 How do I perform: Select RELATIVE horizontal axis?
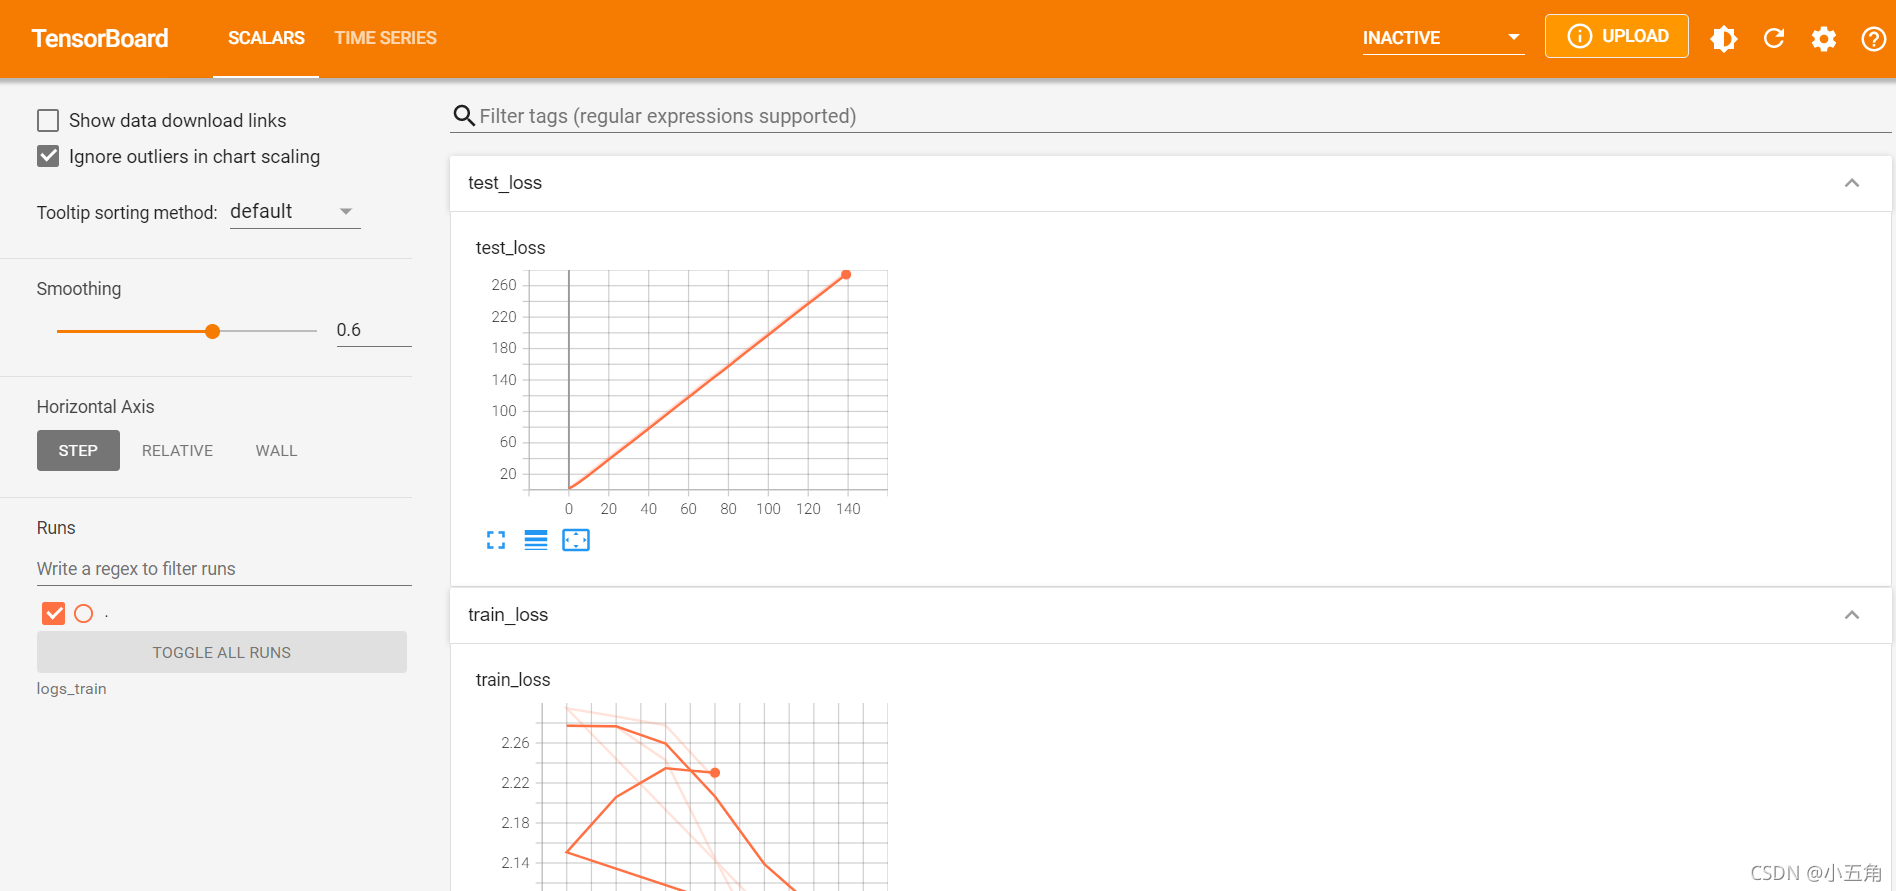coord(177,451)
